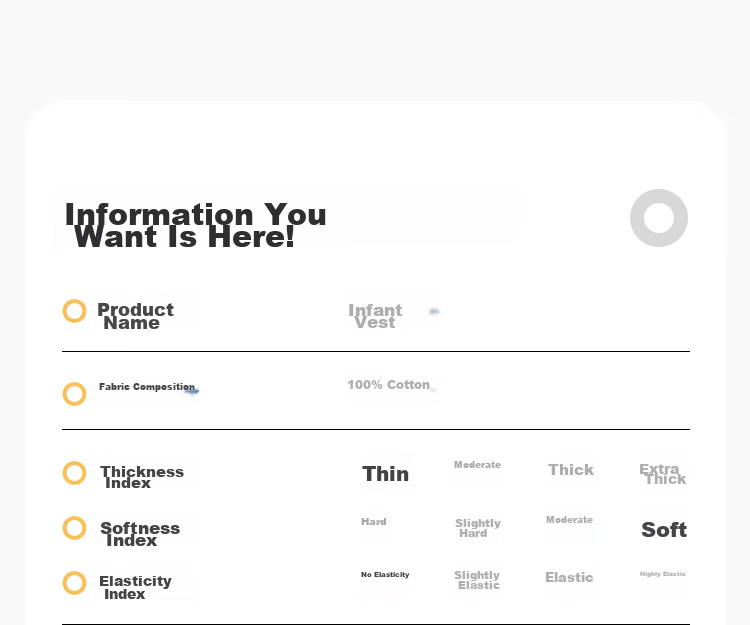Click orange circle beside Fabric Composition
The height and width of the screenshot is (625, 750).
click(75, 394)
